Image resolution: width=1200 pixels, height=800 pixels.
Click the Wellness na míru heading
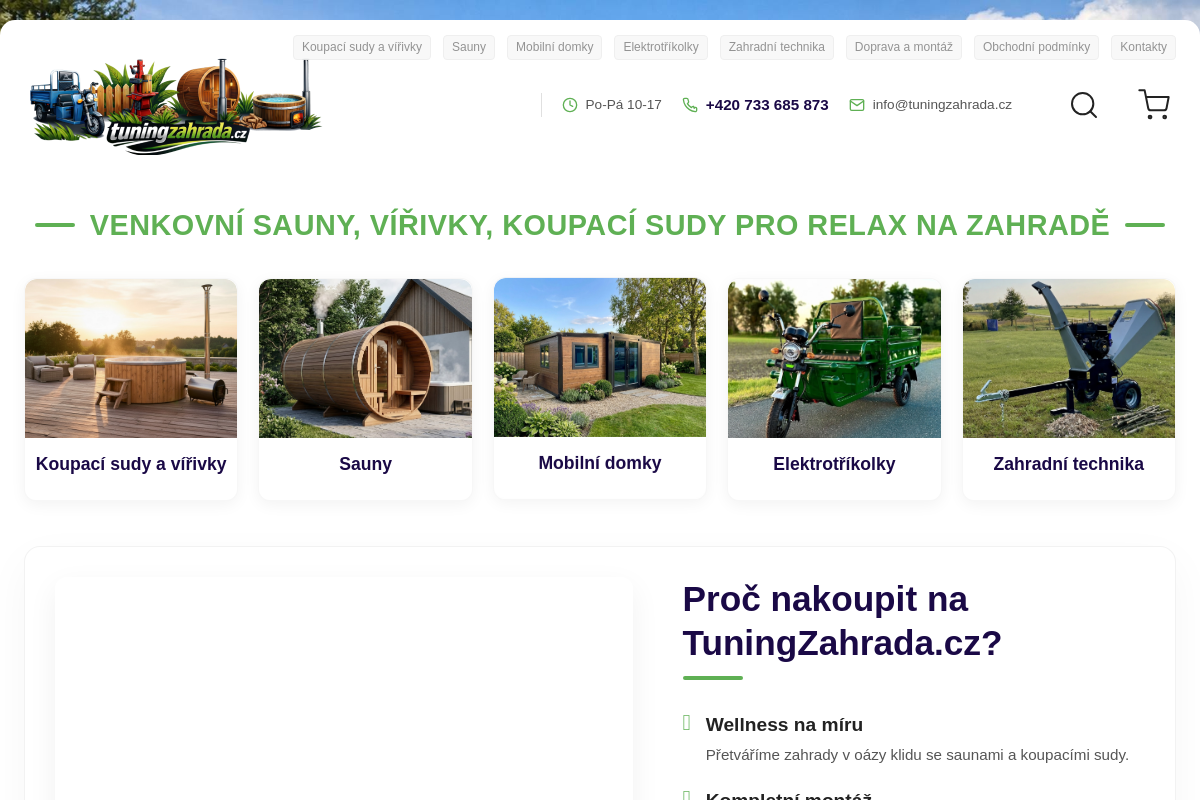[x=784, y=724]
